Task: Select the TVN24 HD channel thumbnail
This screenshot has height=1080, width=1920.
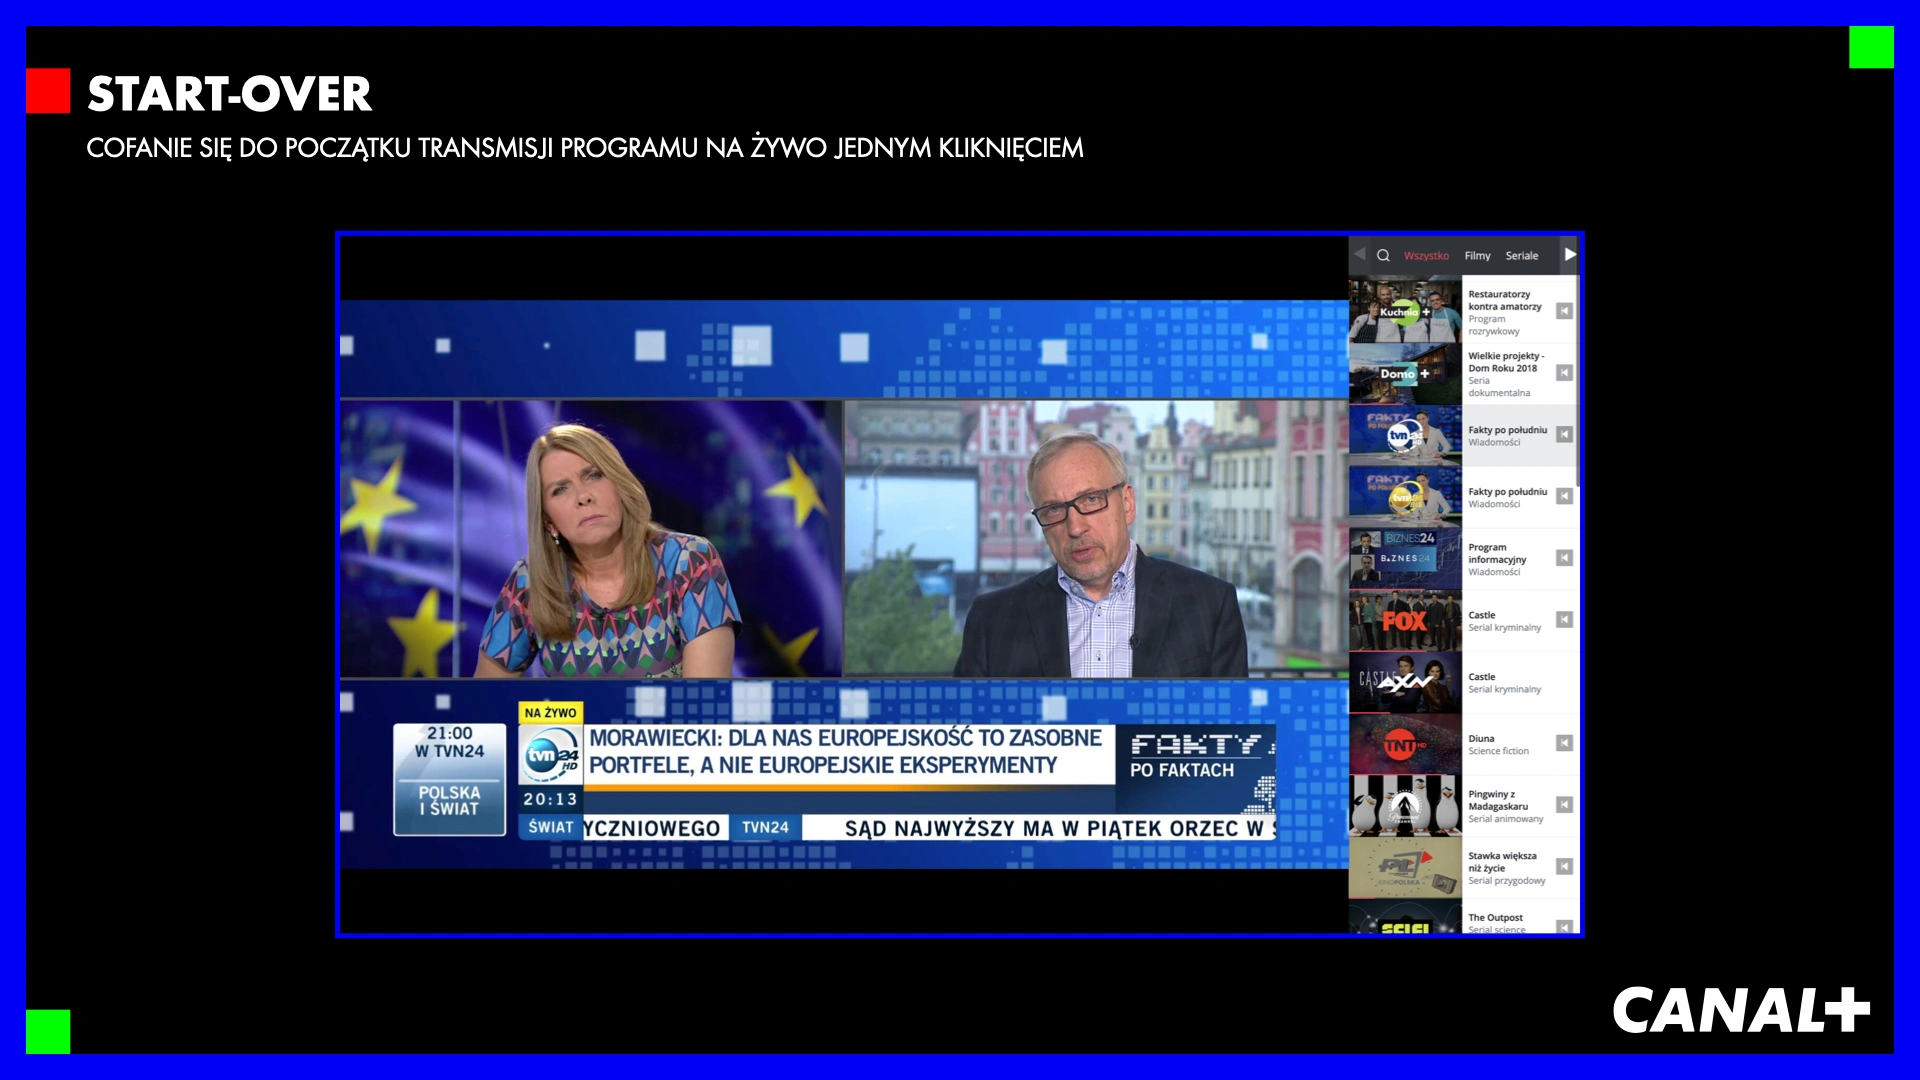Action: pyautogui.click(x=1405, y=434)
